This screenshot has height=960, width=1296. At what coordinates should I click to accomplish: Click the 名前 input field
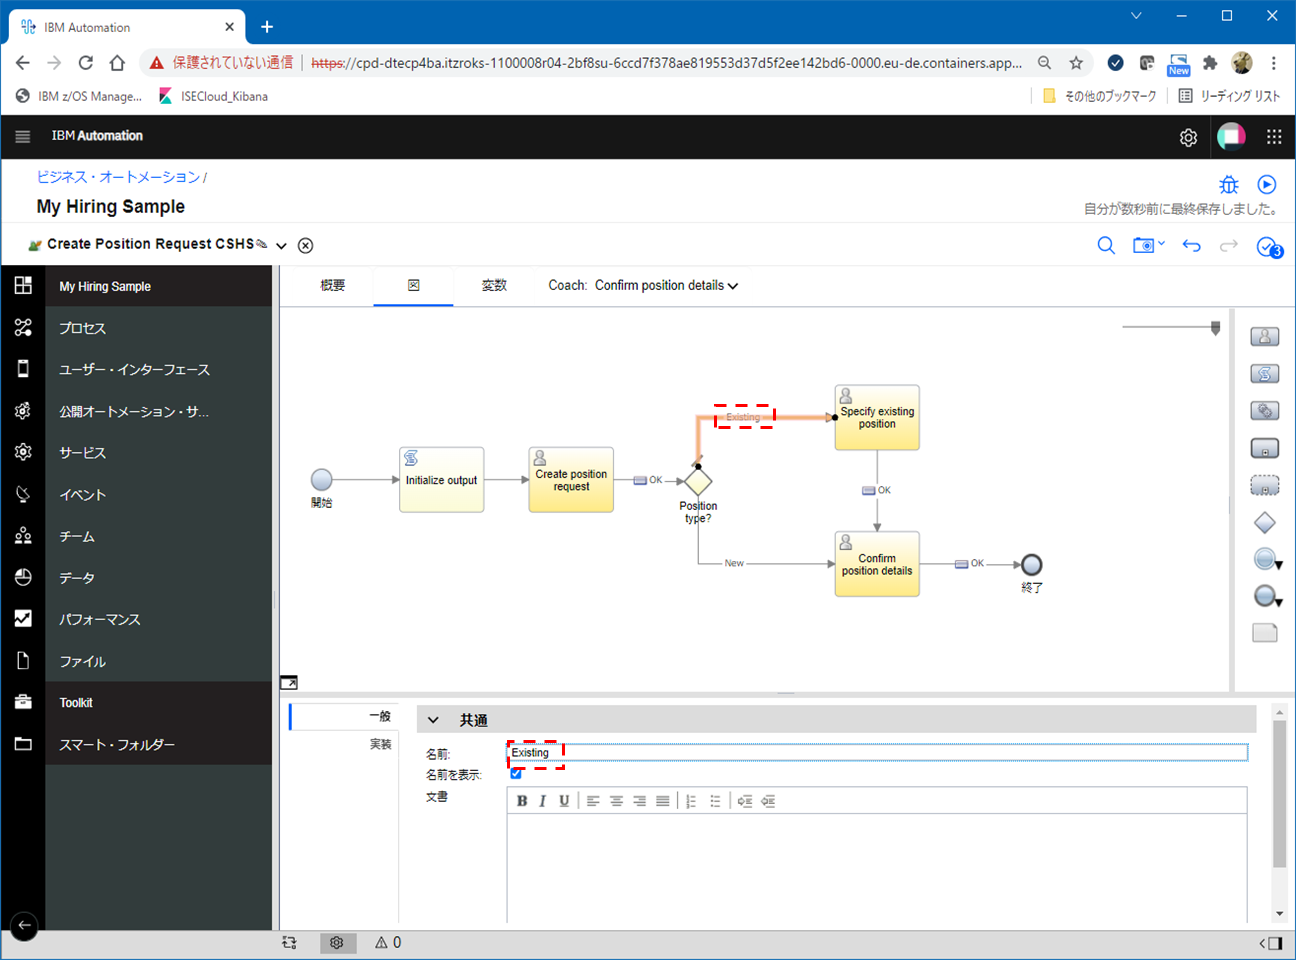pyautogui.click(x=877, y=752)
